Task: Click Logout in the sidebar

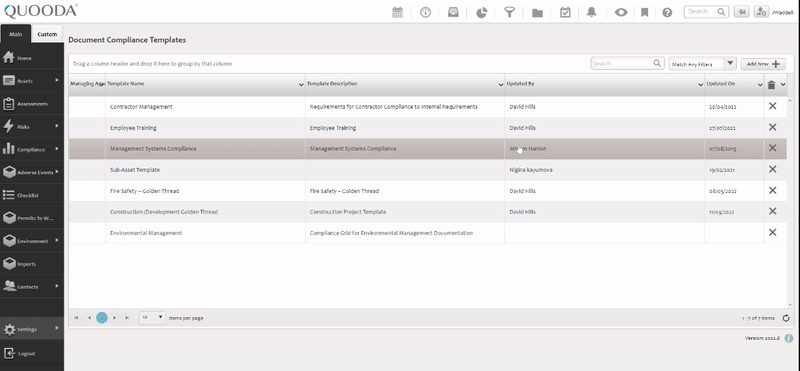Action: (x=32, y=353)
